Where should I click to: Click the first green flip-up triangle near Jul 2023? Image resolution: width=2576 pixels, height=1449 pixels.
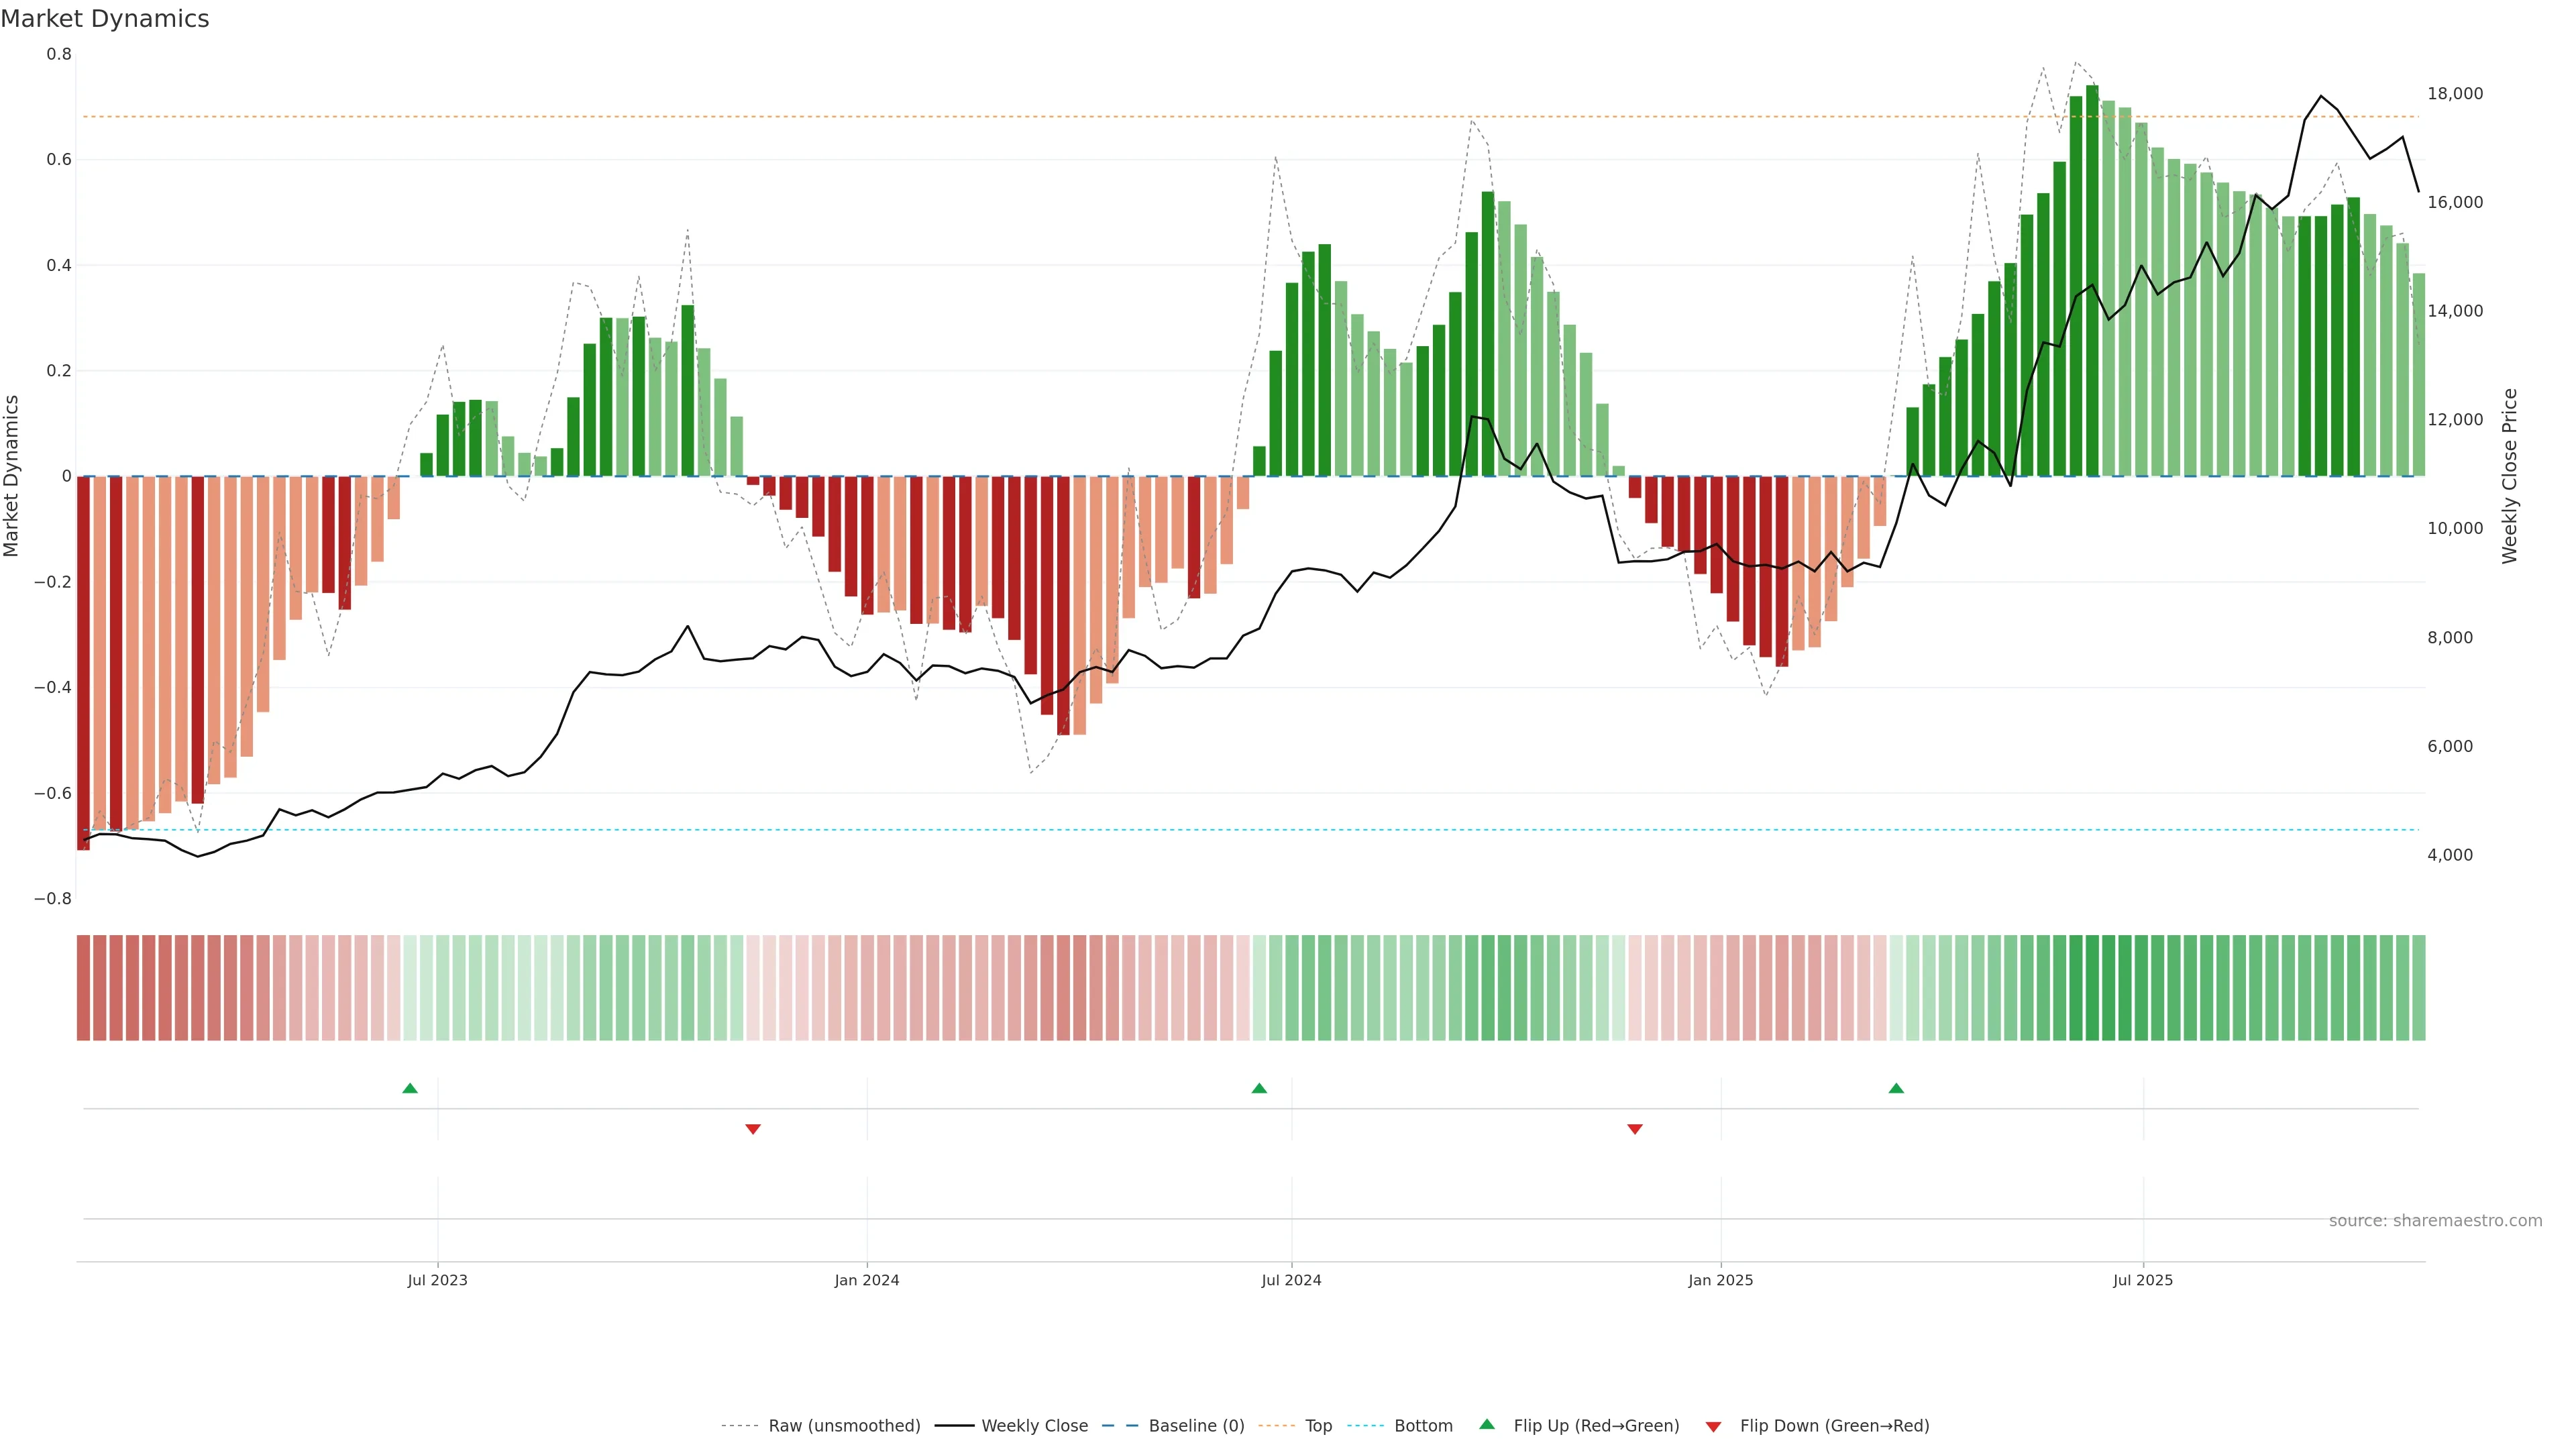410,1088
